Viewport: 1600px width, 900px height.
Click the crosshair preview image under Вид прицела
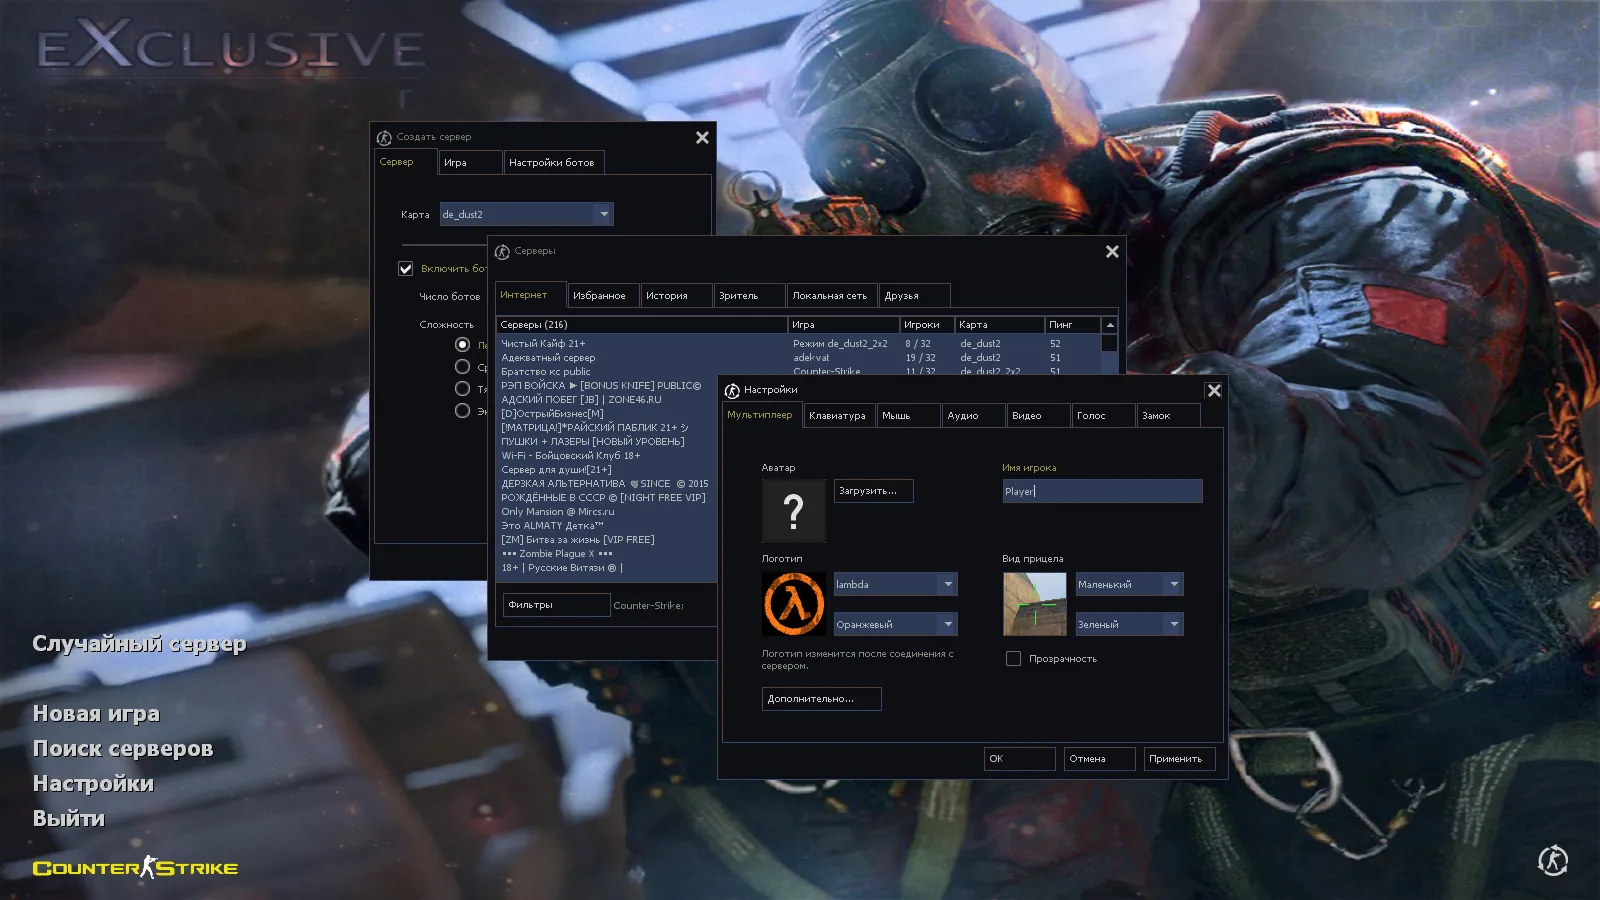pyautogui.click(x=1034, y=603)
